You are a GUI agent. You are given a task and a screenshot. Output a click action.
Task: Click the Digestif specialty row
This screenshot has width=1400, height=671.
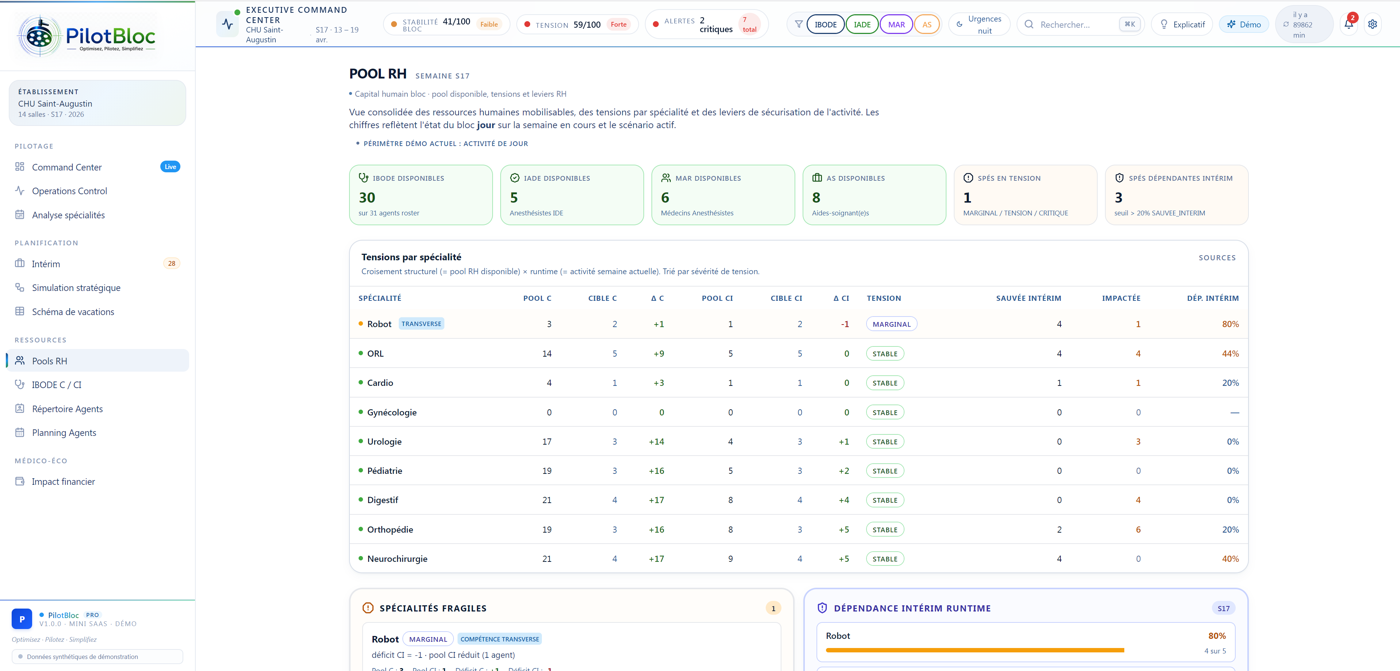coord(798,500)
